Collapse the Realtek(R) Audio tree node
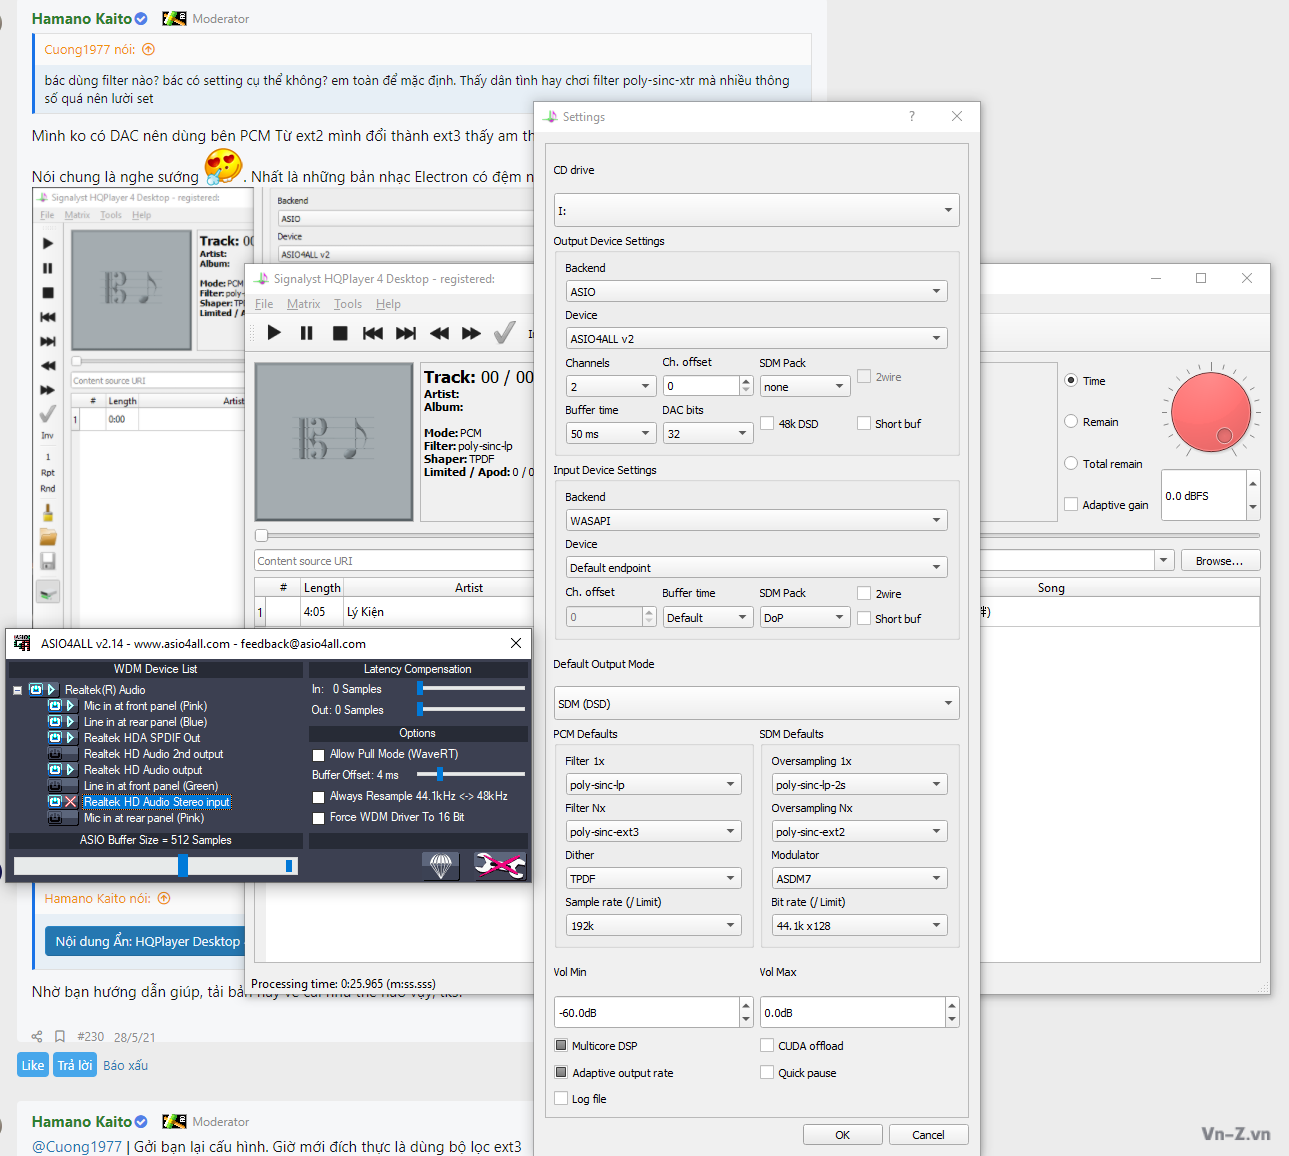Image resolution: width=1289 pixels, height=1156 pixels. [17, 690]
